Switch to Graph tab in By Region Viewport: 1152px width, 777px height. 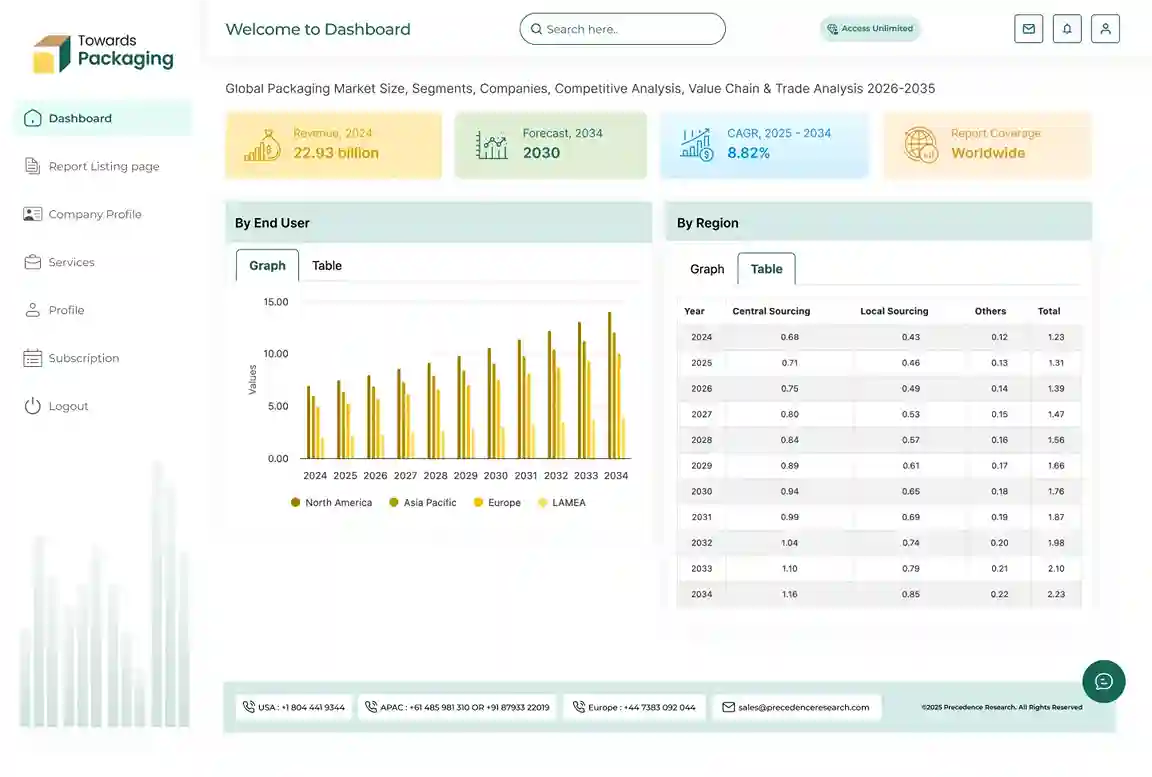(x=707, y=269)
